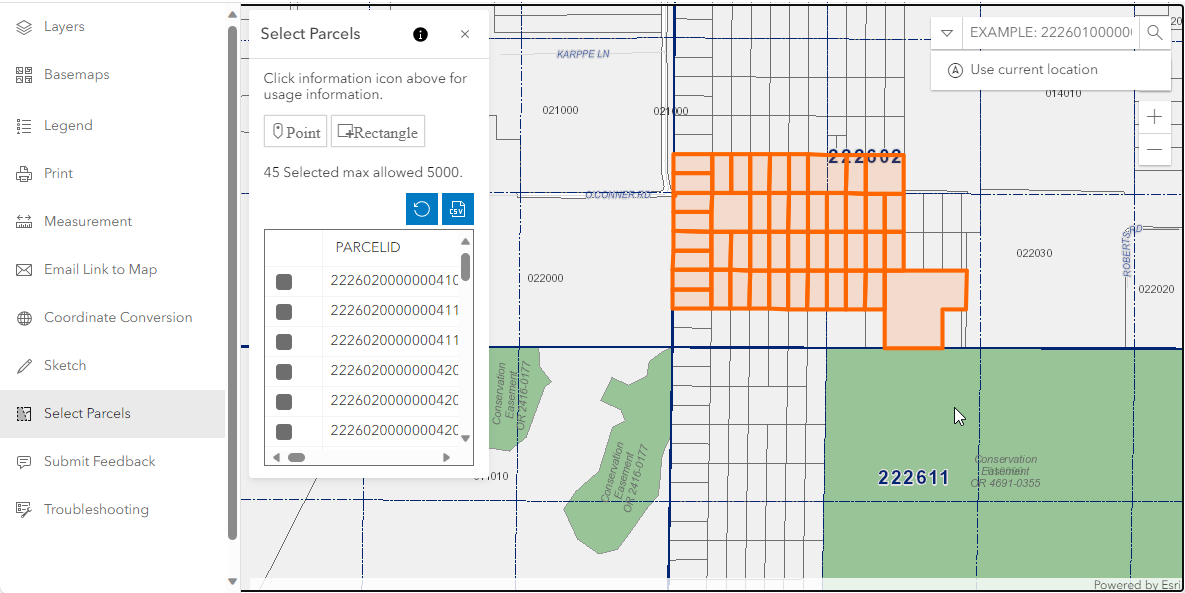Click the search magnifier icon
The width and height of the screenshot is (1185, 593).
1154,33
